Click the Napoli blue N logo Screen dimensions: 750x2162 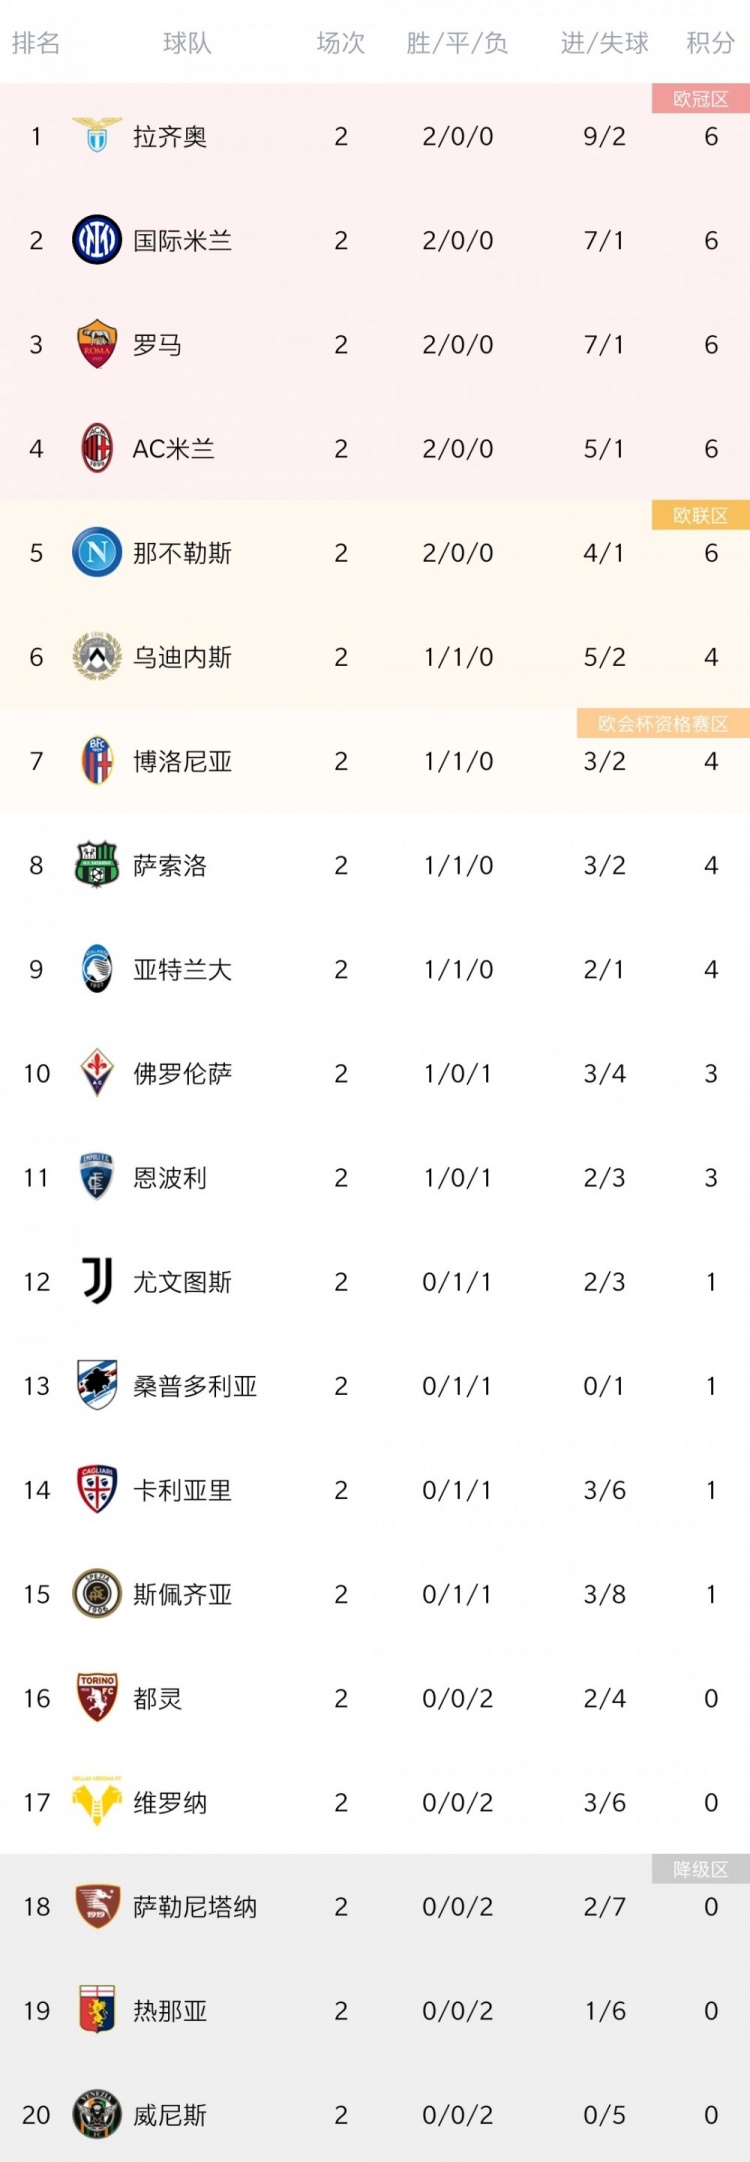[x=97, y=553]
